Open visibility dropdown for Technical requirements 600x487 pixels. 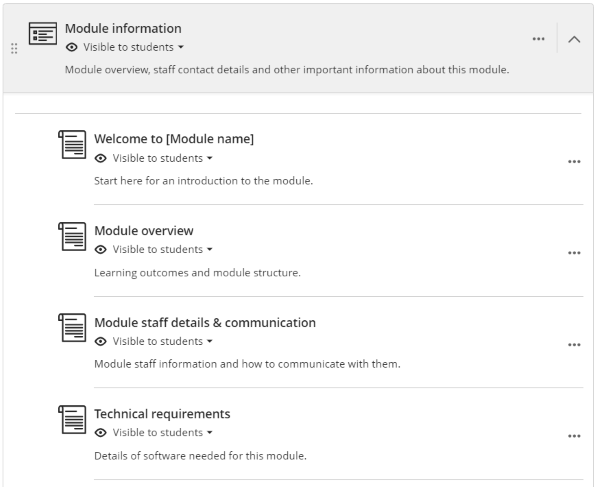(162, 433)
